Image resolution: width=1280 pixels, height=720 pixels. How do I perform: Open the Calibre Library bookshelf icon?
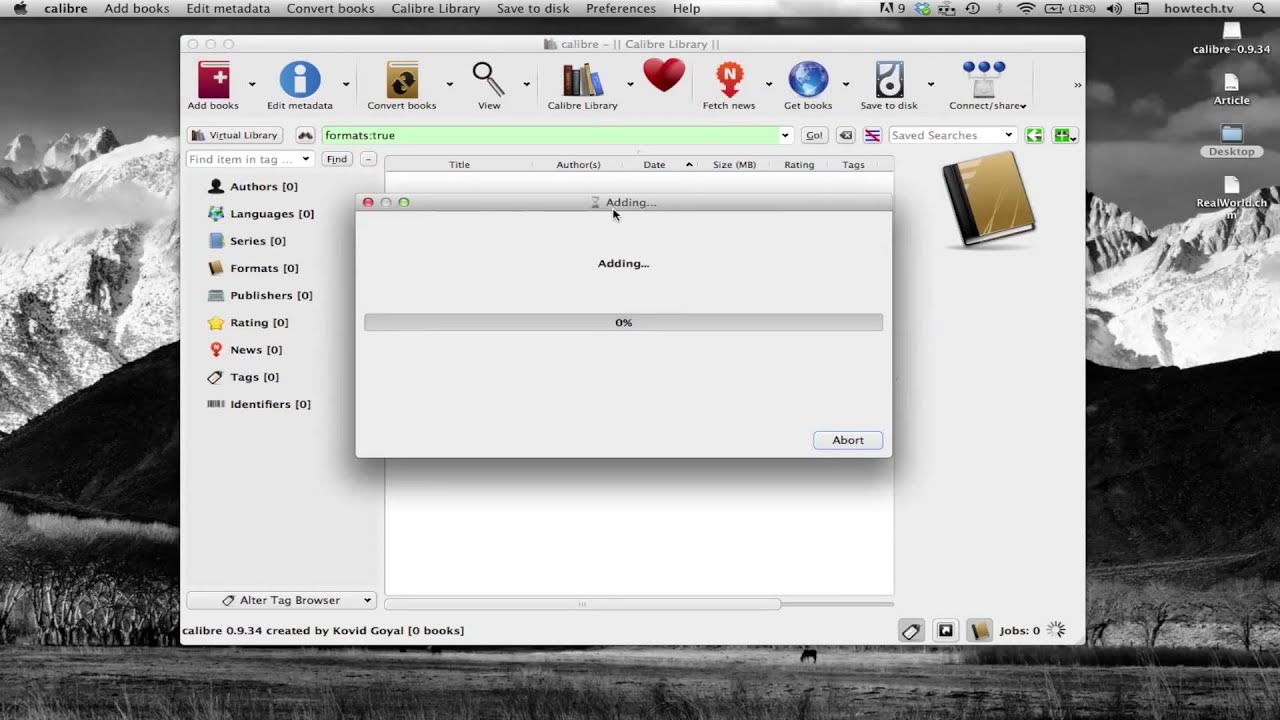[582, 79]
